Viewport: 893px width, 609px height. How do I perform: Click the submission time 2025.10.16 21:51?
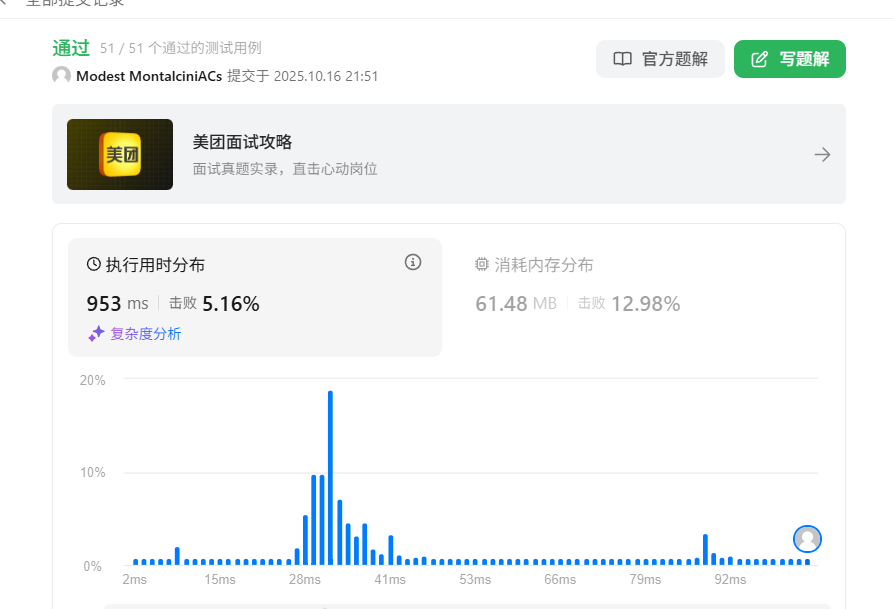(x=326, y=76)
